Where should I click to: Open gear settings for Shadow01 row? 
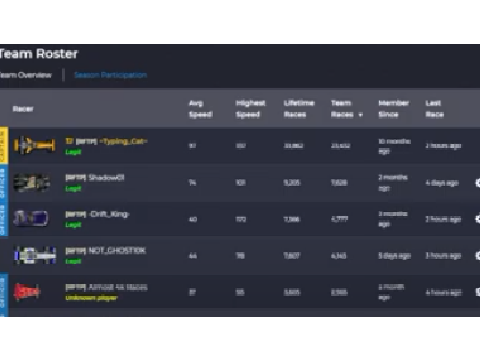click(x=478, y=183)
